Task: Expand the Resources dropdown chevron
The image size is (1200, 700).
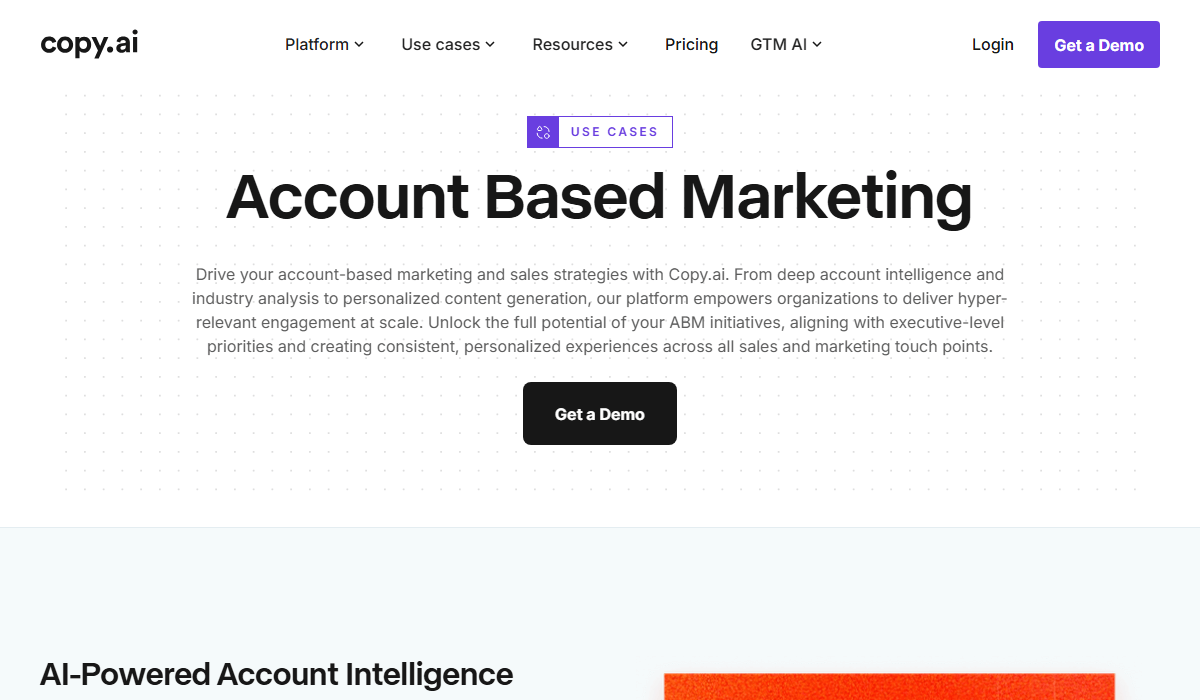Action: click(623, 45)
